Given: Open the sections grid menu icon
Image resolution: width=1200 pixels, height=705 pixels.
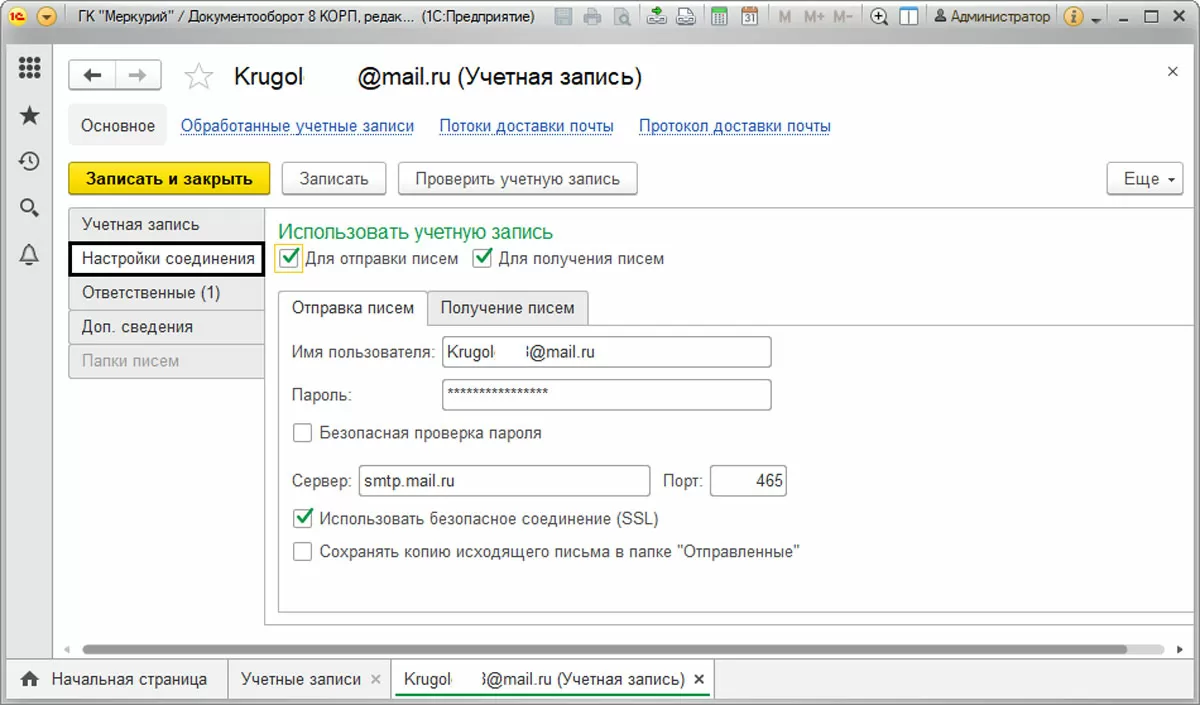Looking at the screenshot, I should 30,68.
